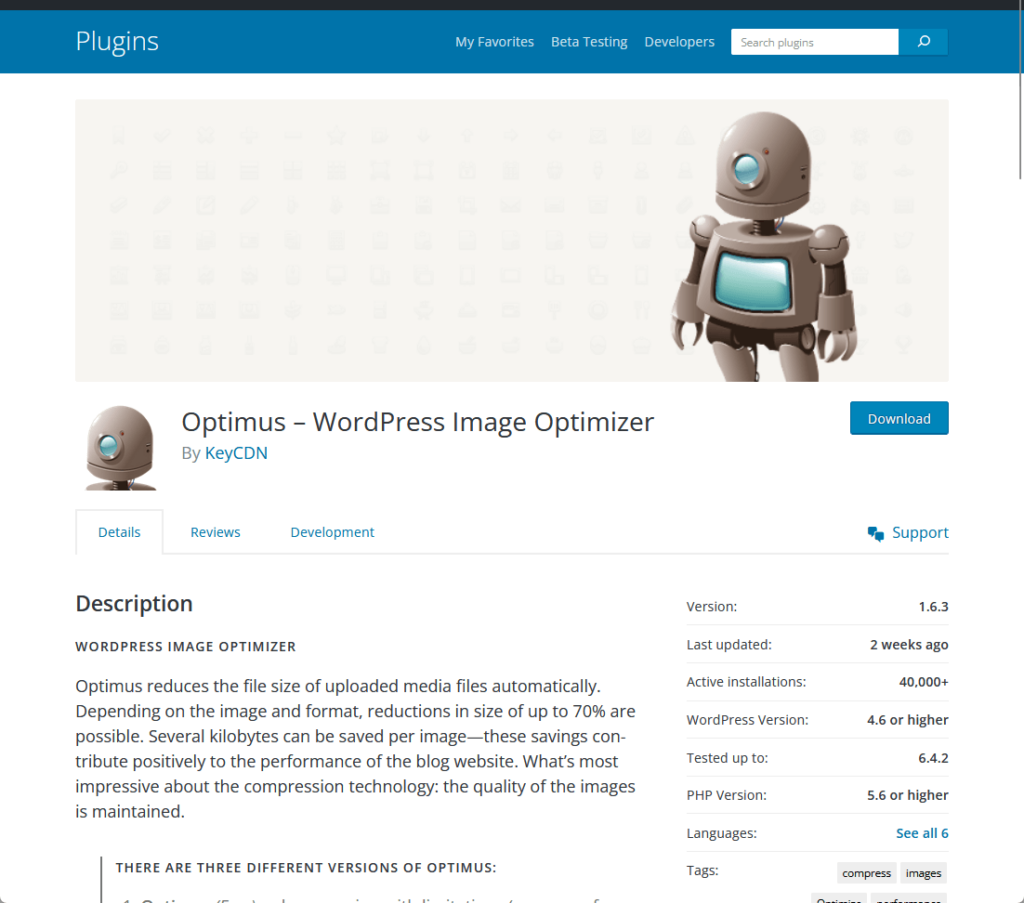
Task: Click the Optimus robot plugin icon
Action: click(120, 447)
